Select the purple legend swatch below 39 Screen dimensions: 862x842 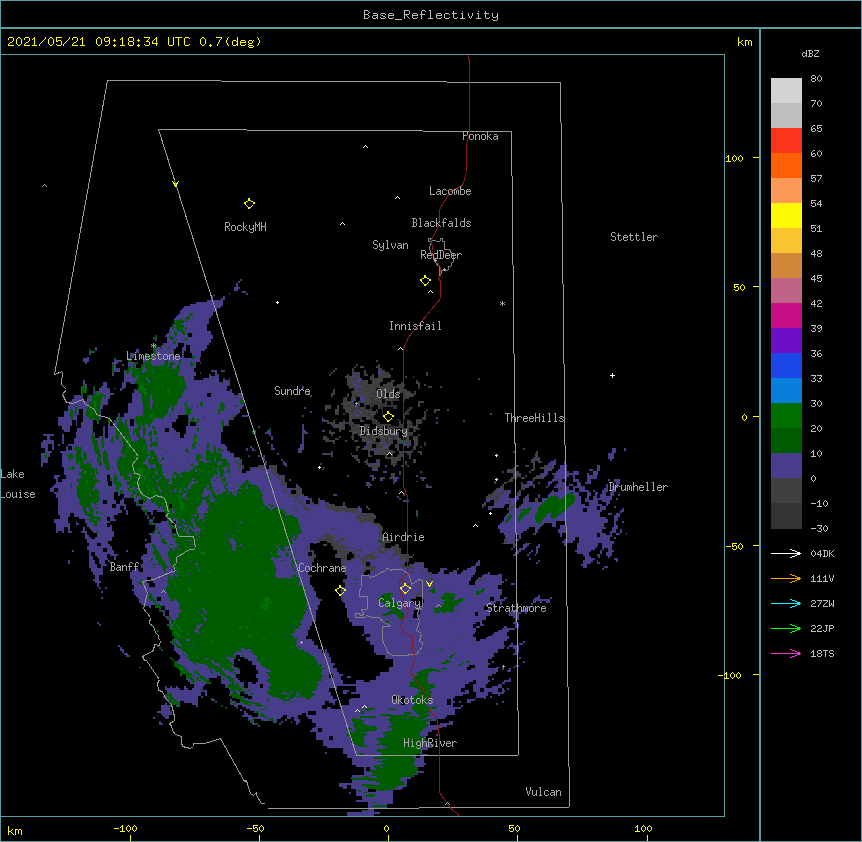point(786,341)
